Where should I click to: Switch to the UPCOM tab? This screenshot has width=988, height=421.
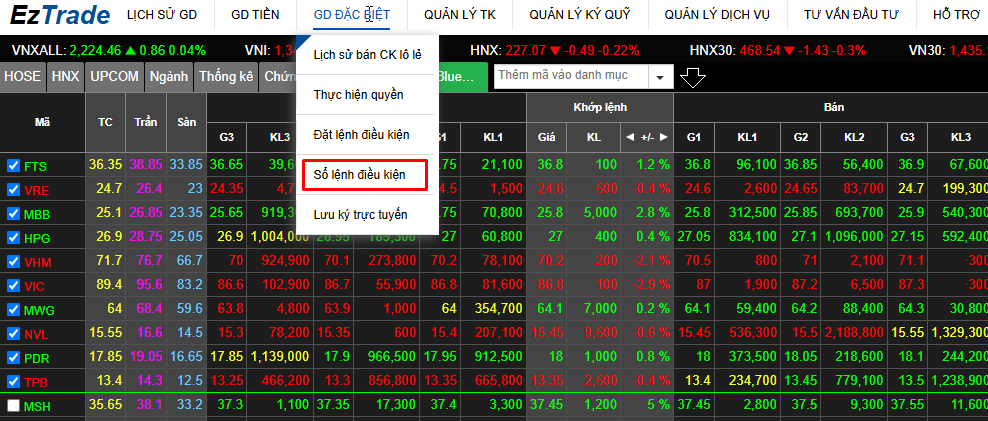(x=115, y=77)
